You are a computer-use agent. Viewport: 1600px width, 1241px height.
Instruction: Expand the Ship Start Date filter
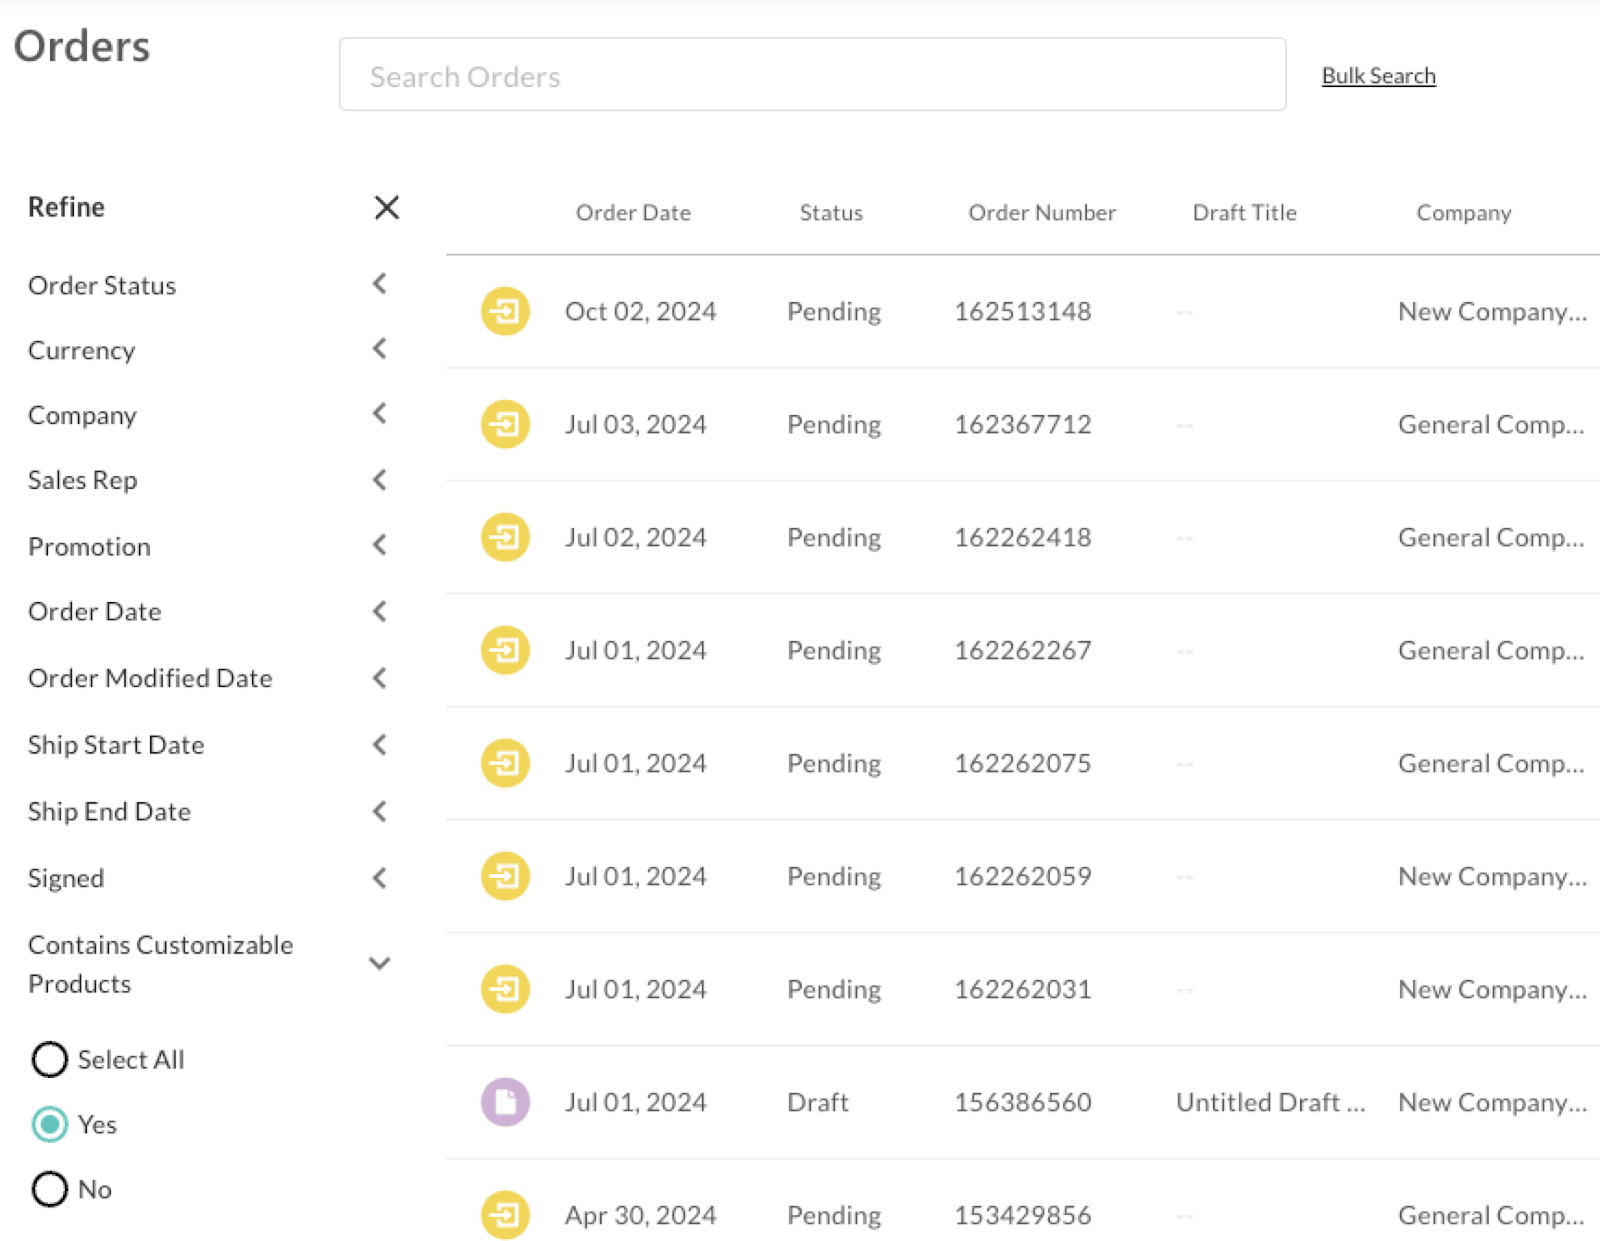tap(380, 744)
